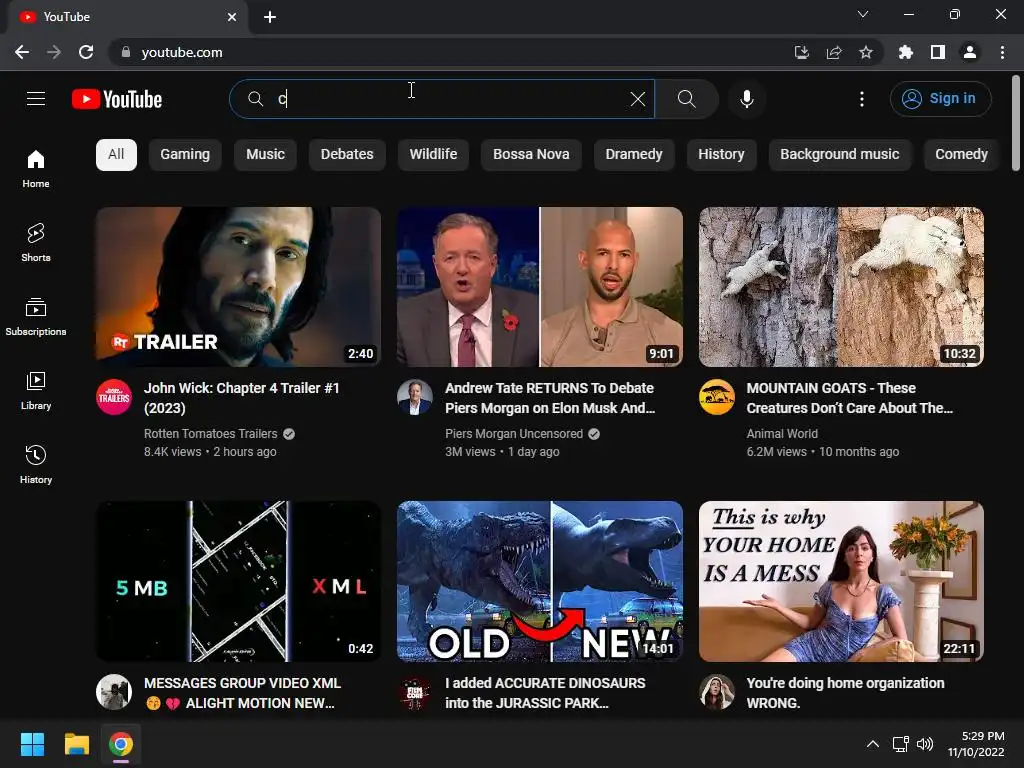Reload the page
The image size is (1024, 768).
(x=86, y=52)
